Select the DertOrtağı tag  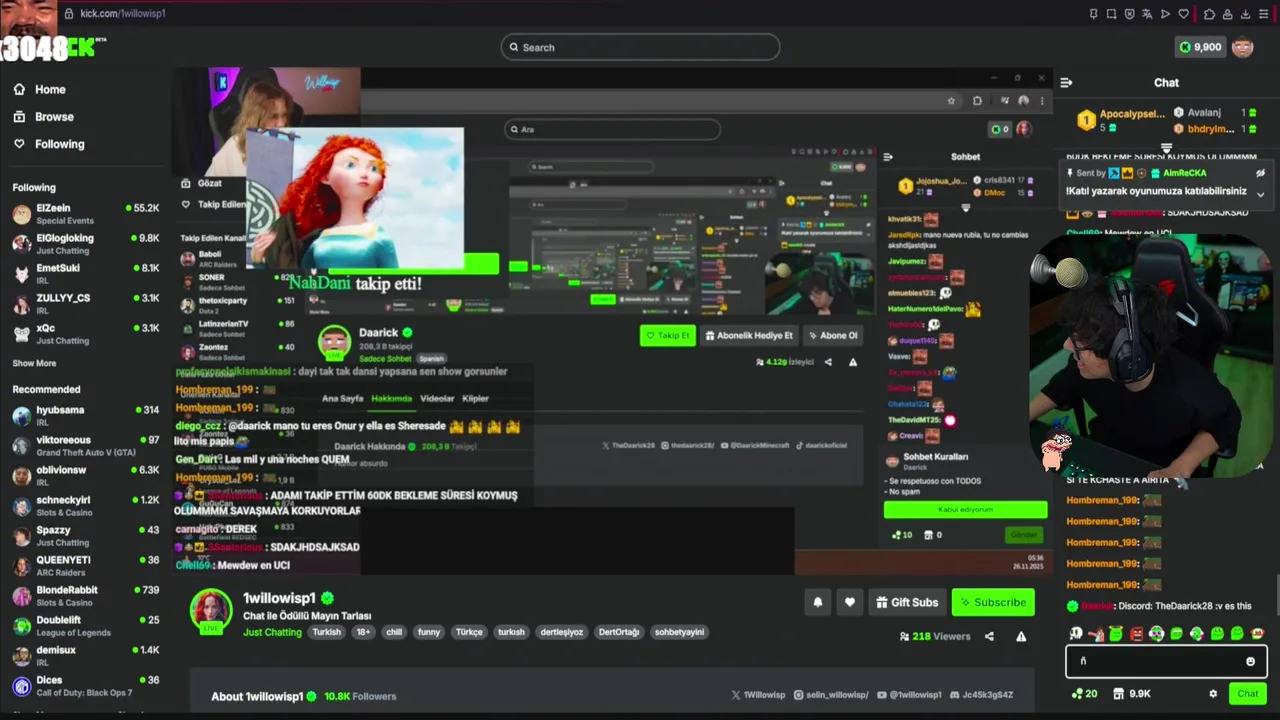[618, 632]
